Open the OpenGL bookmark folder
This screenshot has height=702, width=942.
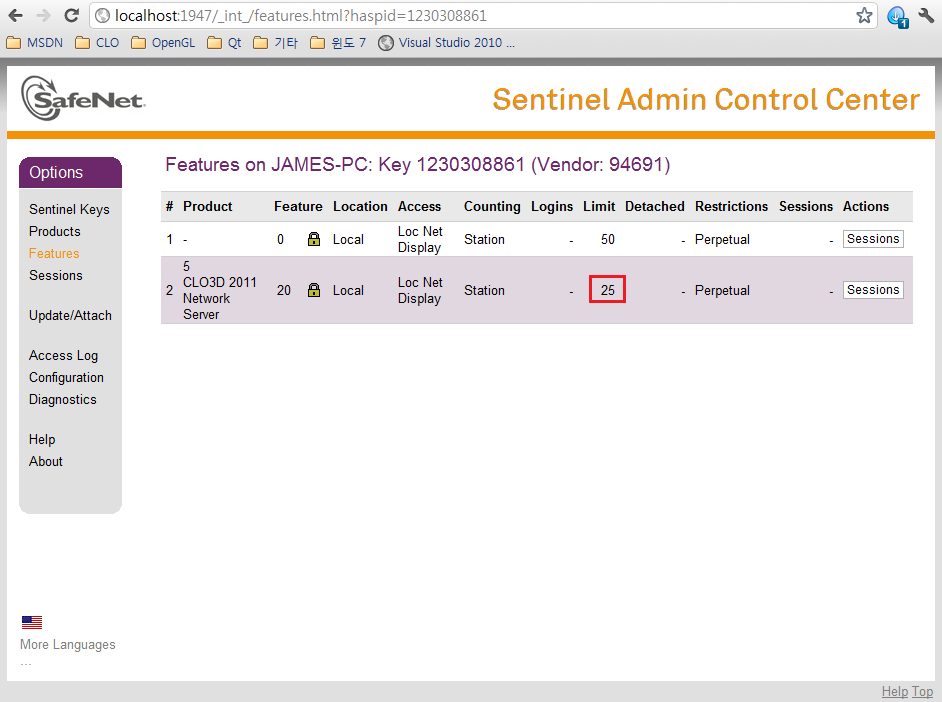pyautogui.click(x=163, y=43)
